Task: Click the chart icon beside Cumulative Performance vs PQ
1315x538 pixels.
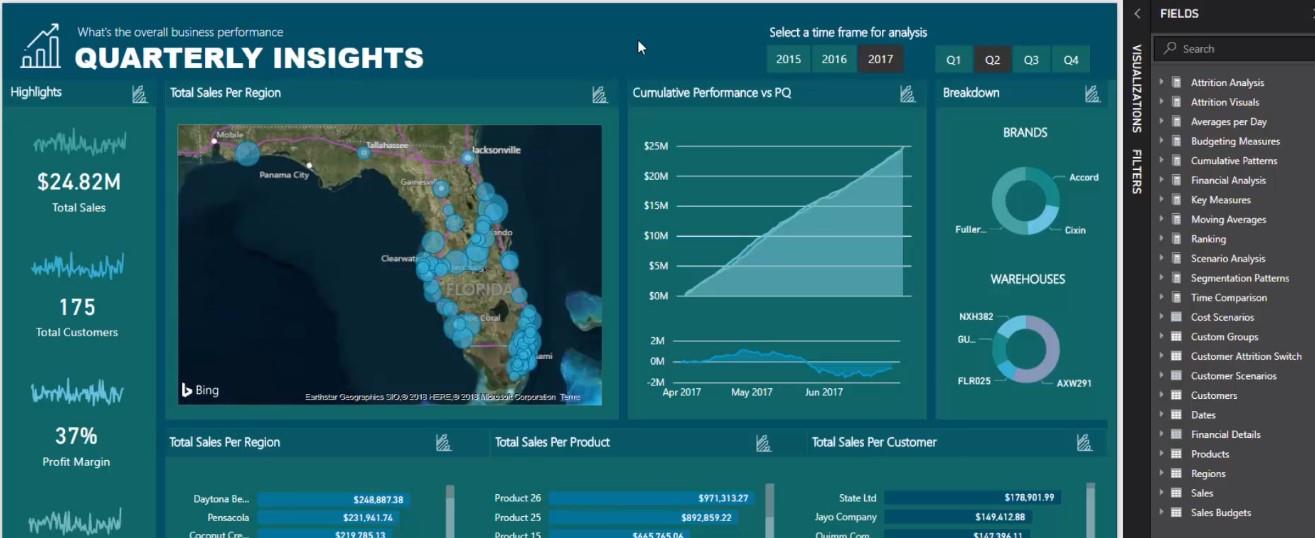Action: coord(908,93)
